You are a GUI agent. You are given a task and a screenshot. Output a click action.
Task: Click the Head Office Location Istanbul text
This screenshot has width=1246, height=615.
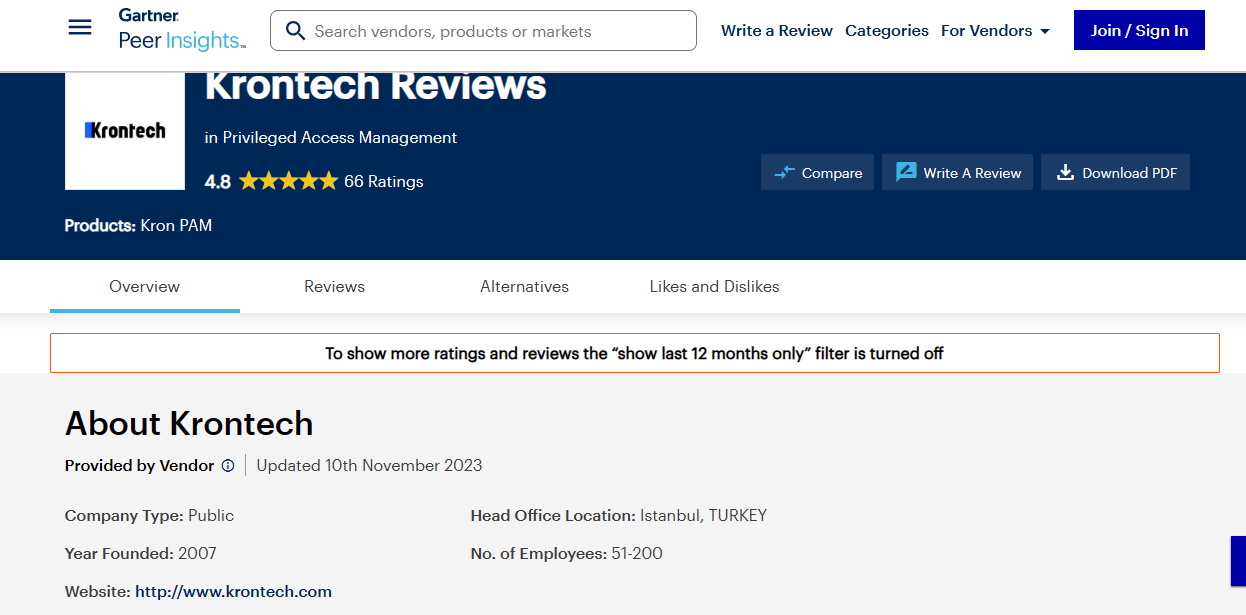619,516
